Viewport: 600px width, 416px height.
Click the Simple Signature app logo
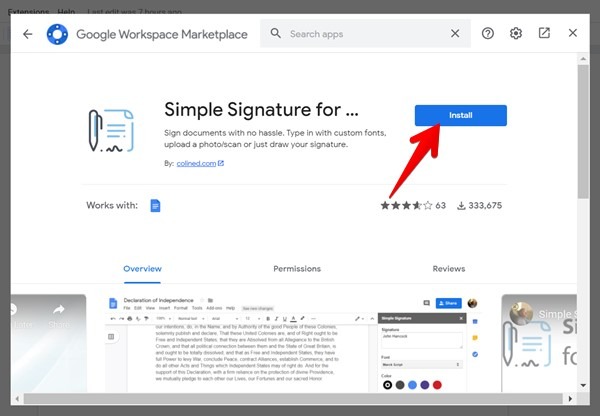click(x=111, y=131)
